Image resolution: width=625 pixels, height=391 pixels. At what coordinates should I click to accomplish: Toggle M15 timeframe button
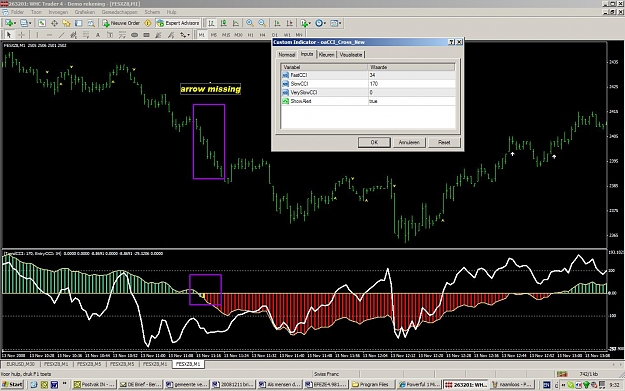tap(226, 35)
